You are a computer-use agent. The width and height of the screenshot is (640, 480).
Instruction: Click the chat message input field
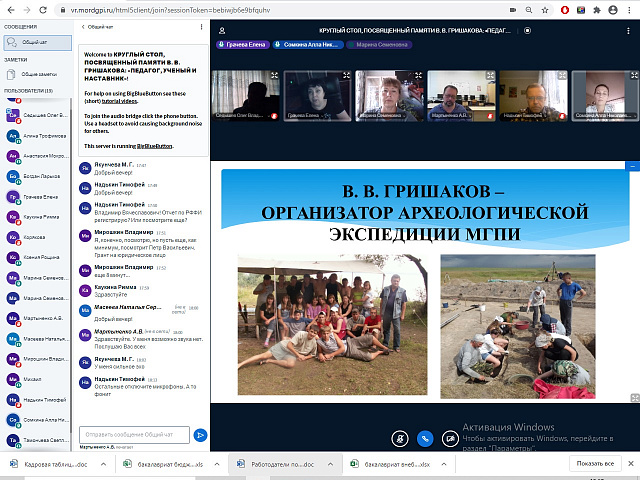point(134,435)
